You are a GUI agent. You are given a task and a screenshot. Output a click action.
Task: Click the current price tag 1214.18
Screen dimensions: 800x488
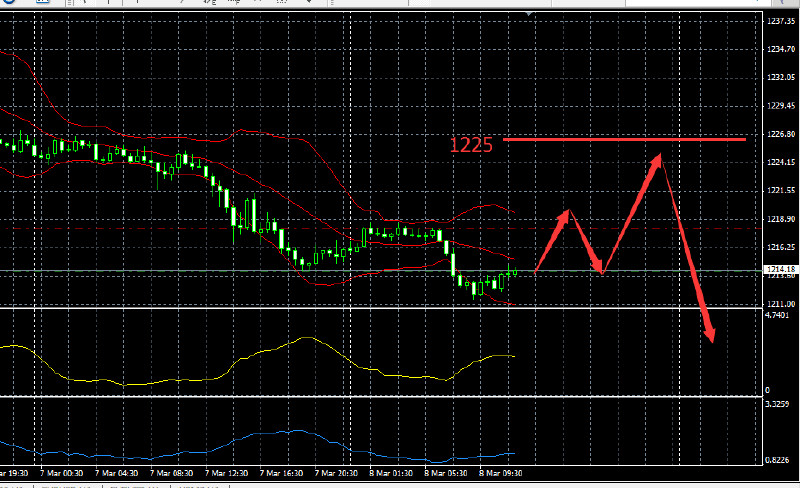pos(780,269)
